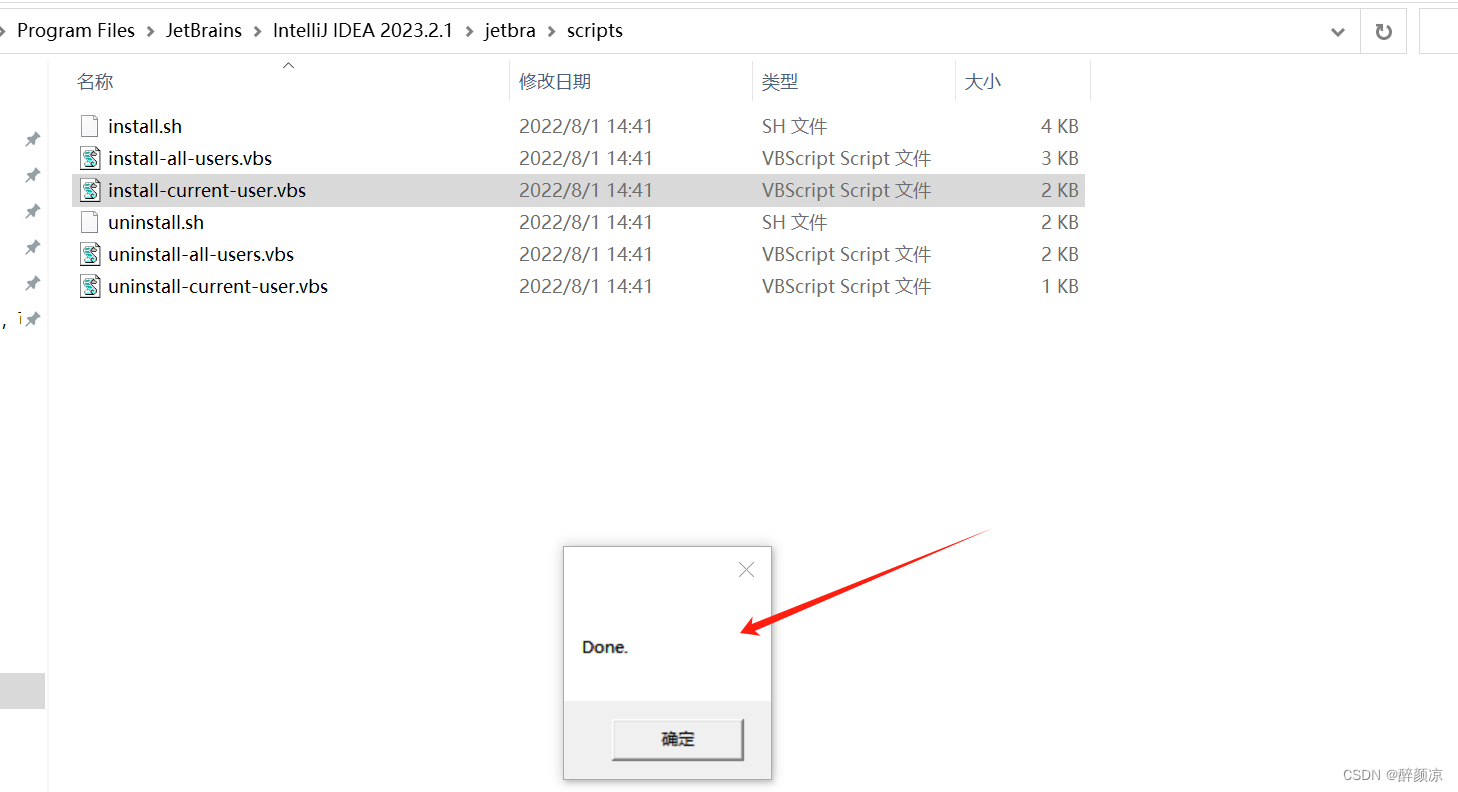This screenshot has height=792, width=1458.
Task: Select file name install-all-users.vbs
Action: point(190,158)
